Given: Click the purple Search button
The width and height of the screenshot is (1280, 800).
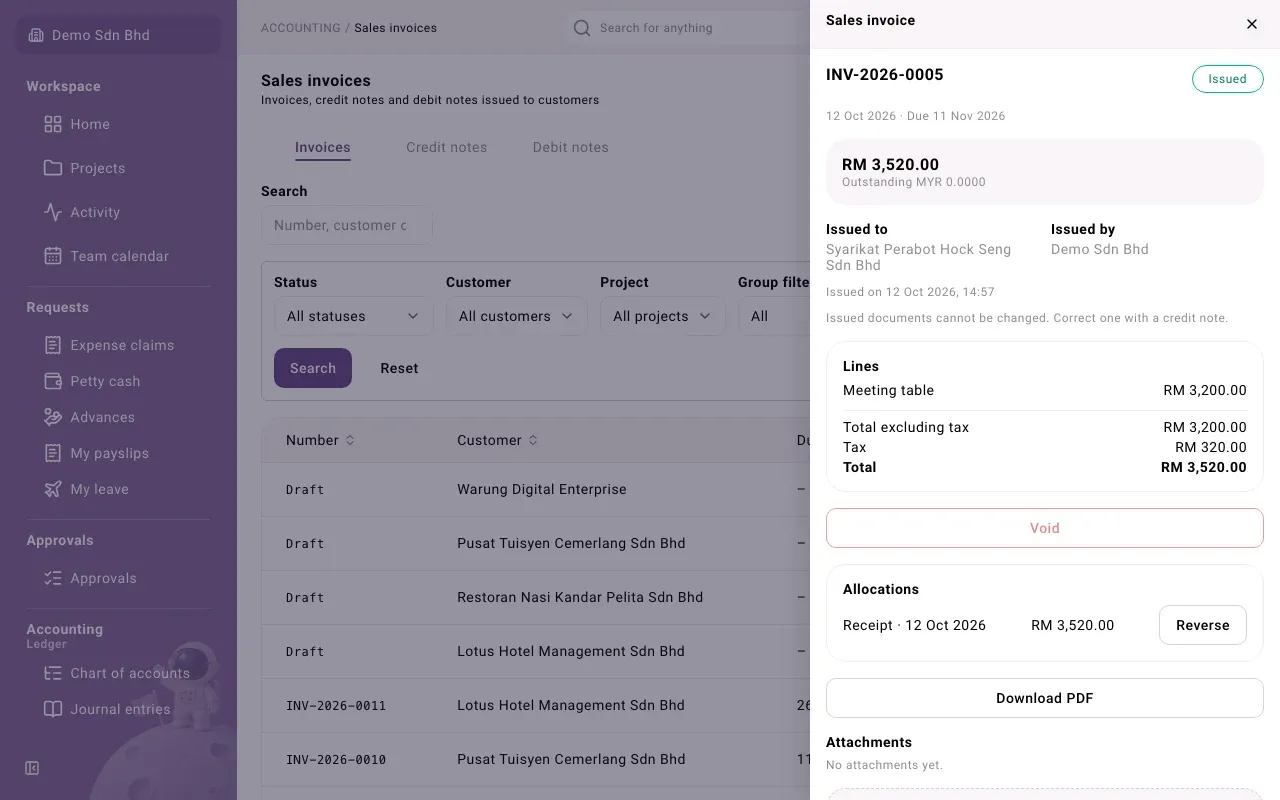Looking at the screenshot, I should click(x=313, y=368).
